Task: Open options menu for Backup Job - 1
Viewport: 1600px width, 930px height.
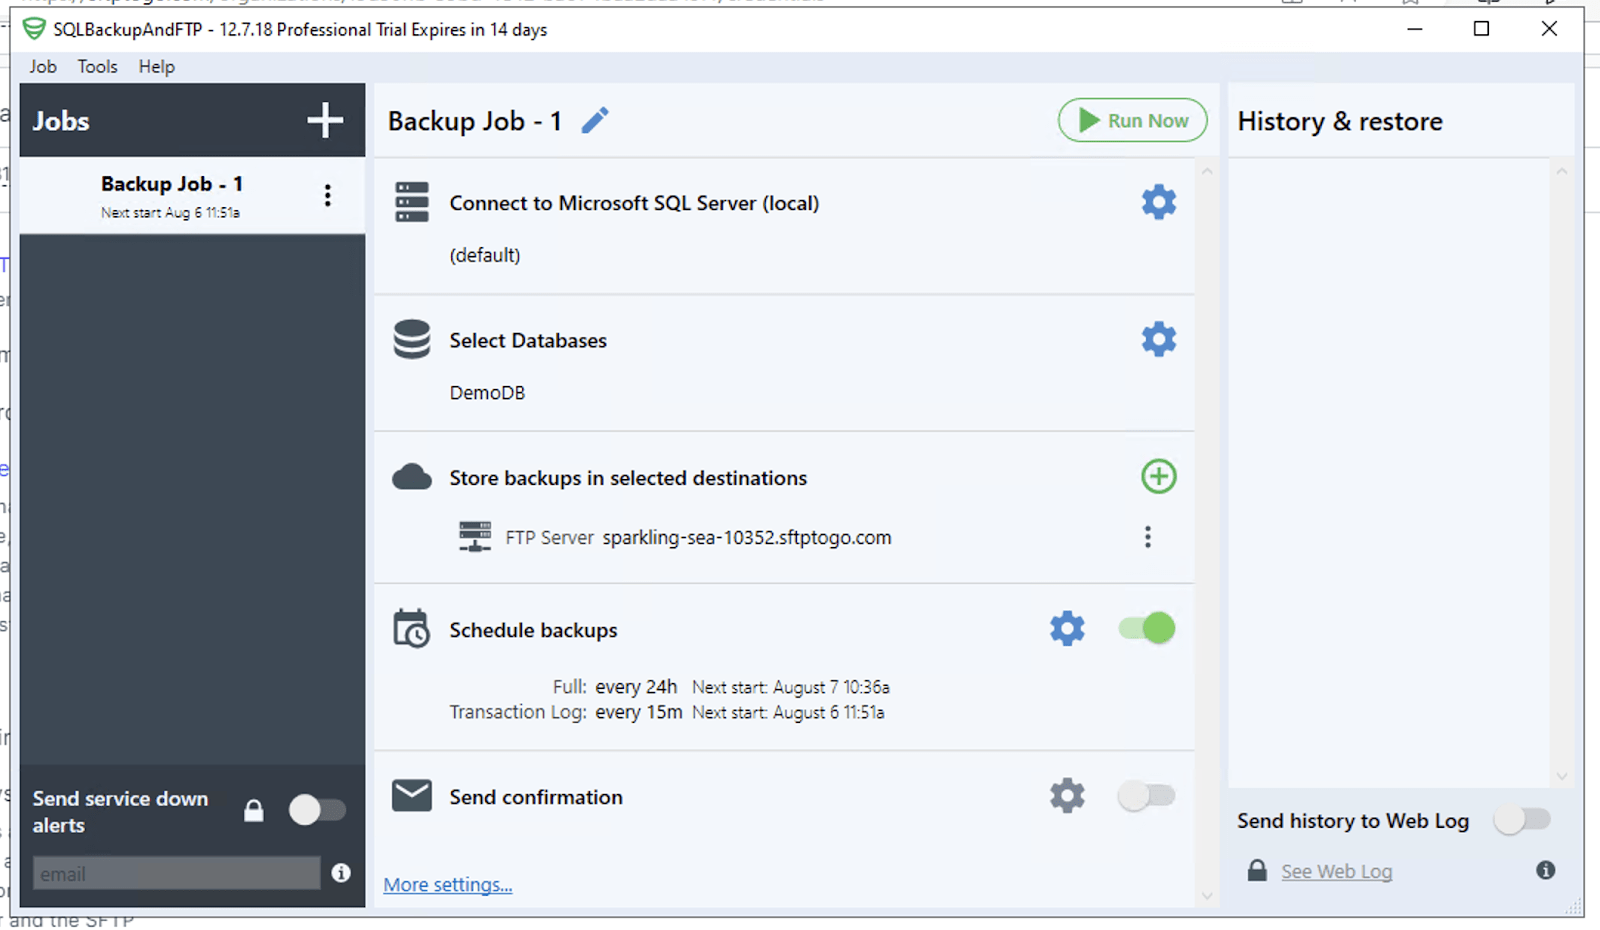Action: [x=327, y=195]
